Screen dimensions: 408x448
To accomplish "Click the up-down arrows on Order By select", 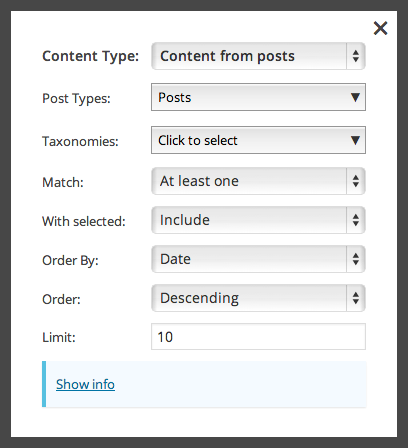I will 356,259.
